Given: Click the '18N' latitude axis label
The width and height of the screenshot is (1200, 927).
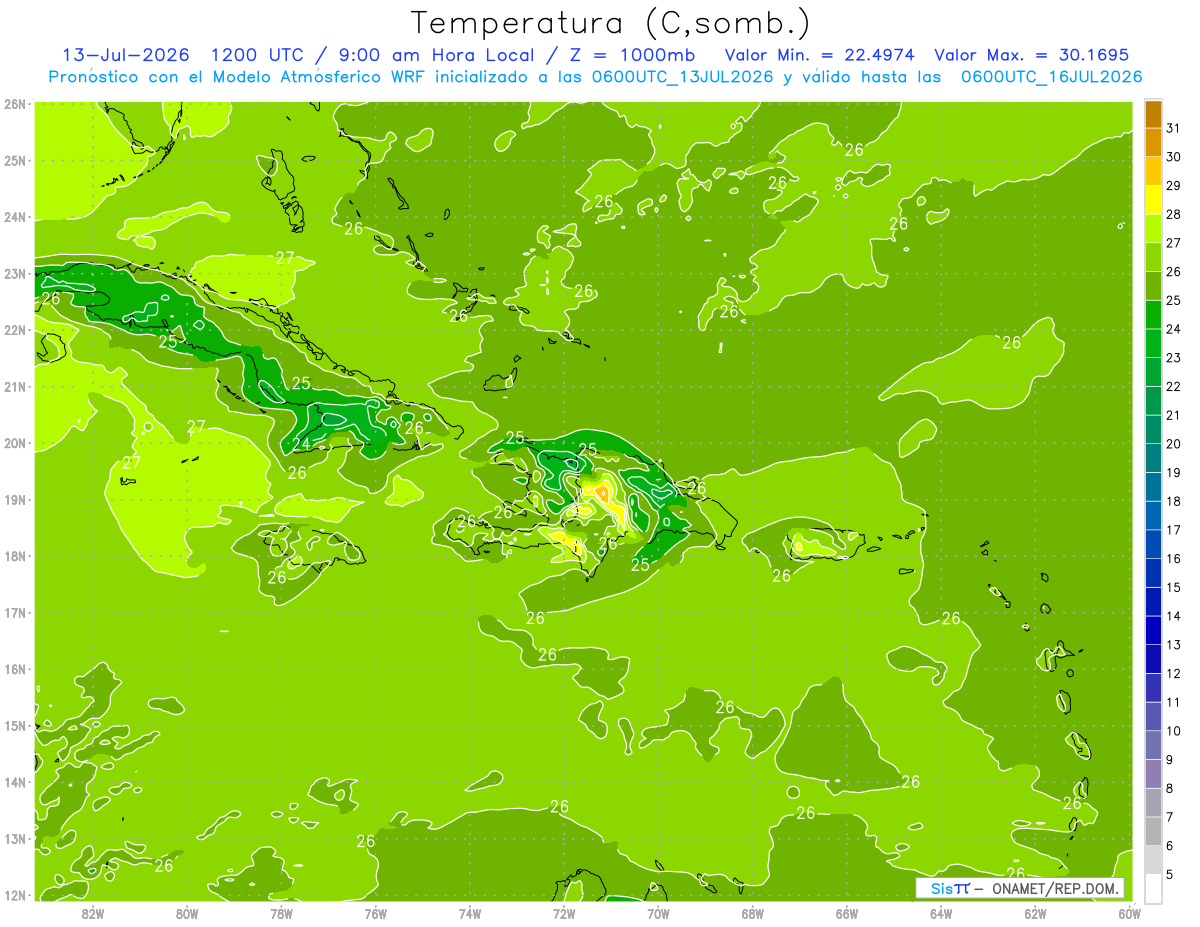Looking at the screenshot, I should tap(15, 556).
